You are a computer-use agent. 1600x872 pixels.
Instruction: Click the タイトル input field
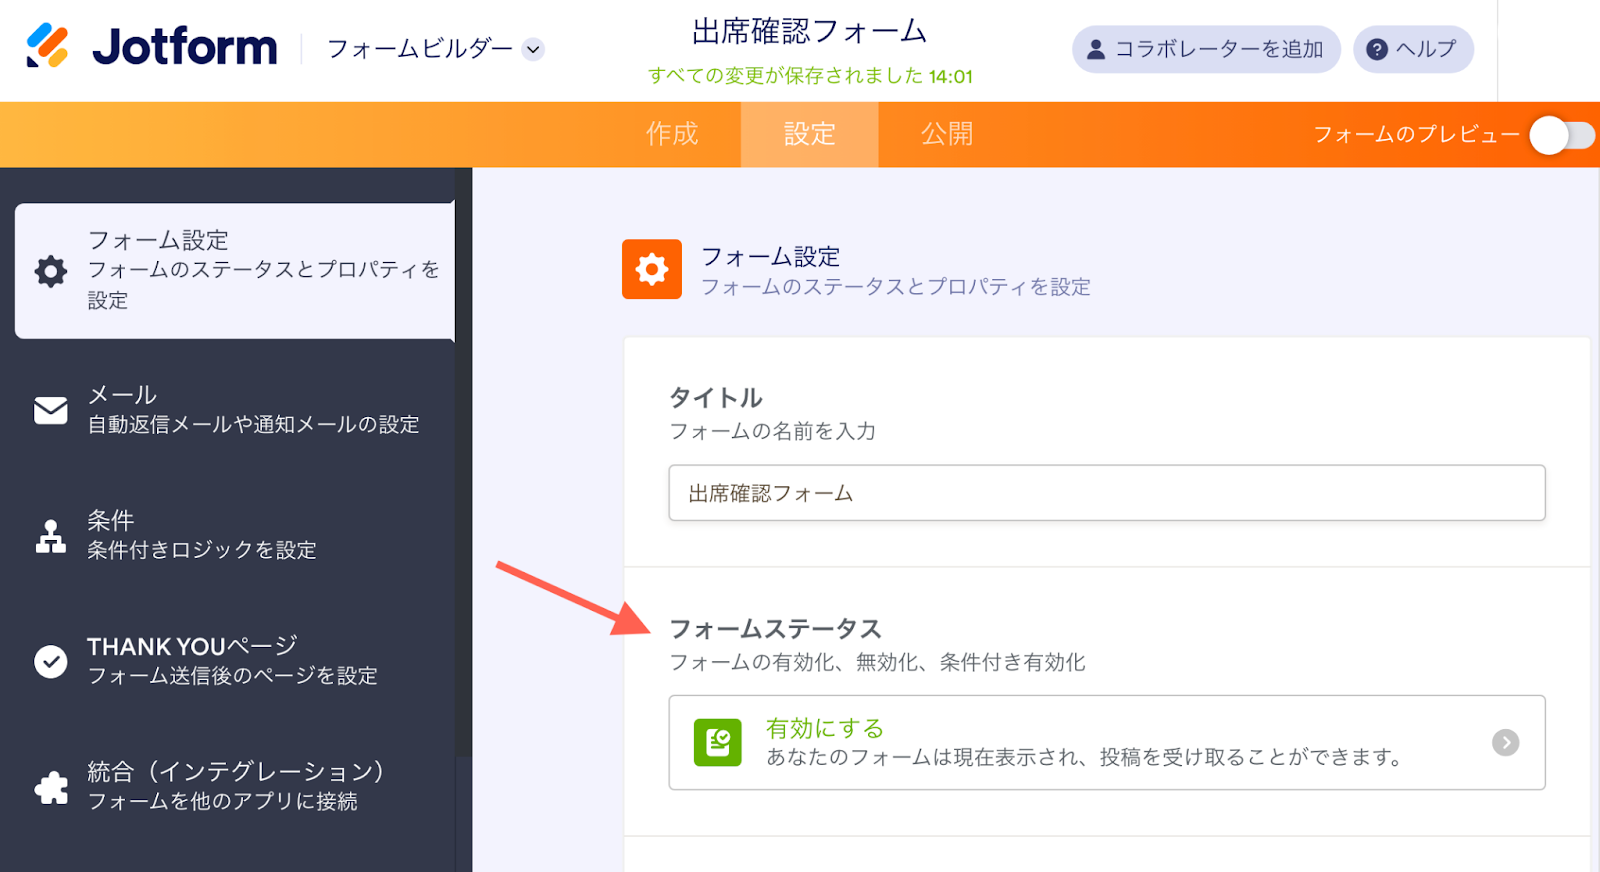tap(1107, 493)
